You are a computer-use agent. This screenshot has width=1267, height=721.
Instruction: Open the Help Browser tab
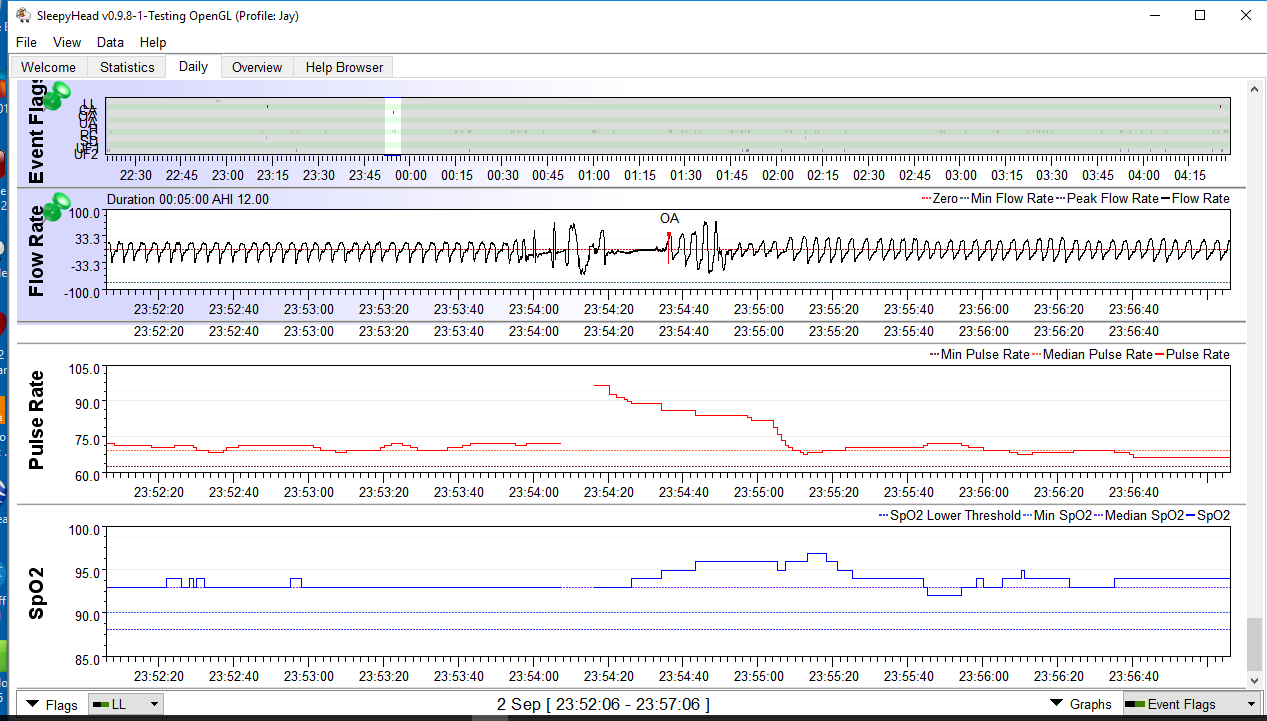(x=344, y=67)
